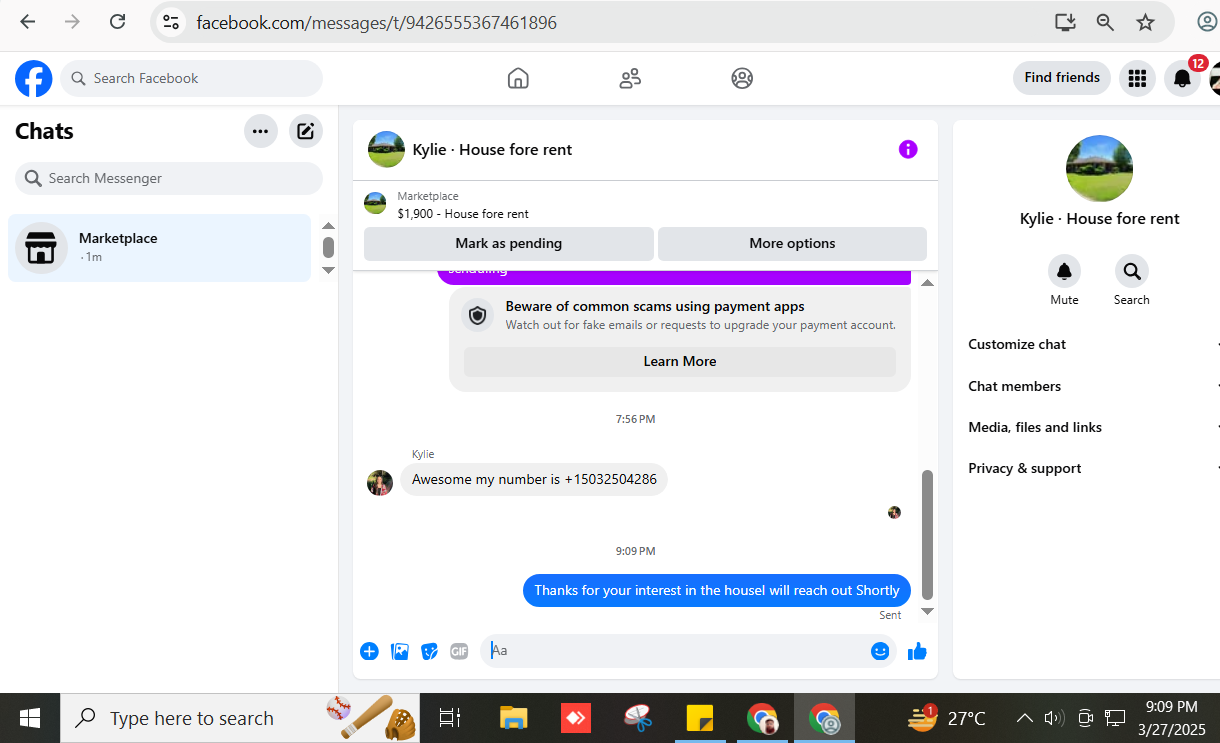Open more actions plus icon in composer
Screen dimensions: 1220x743
(369, 651)
